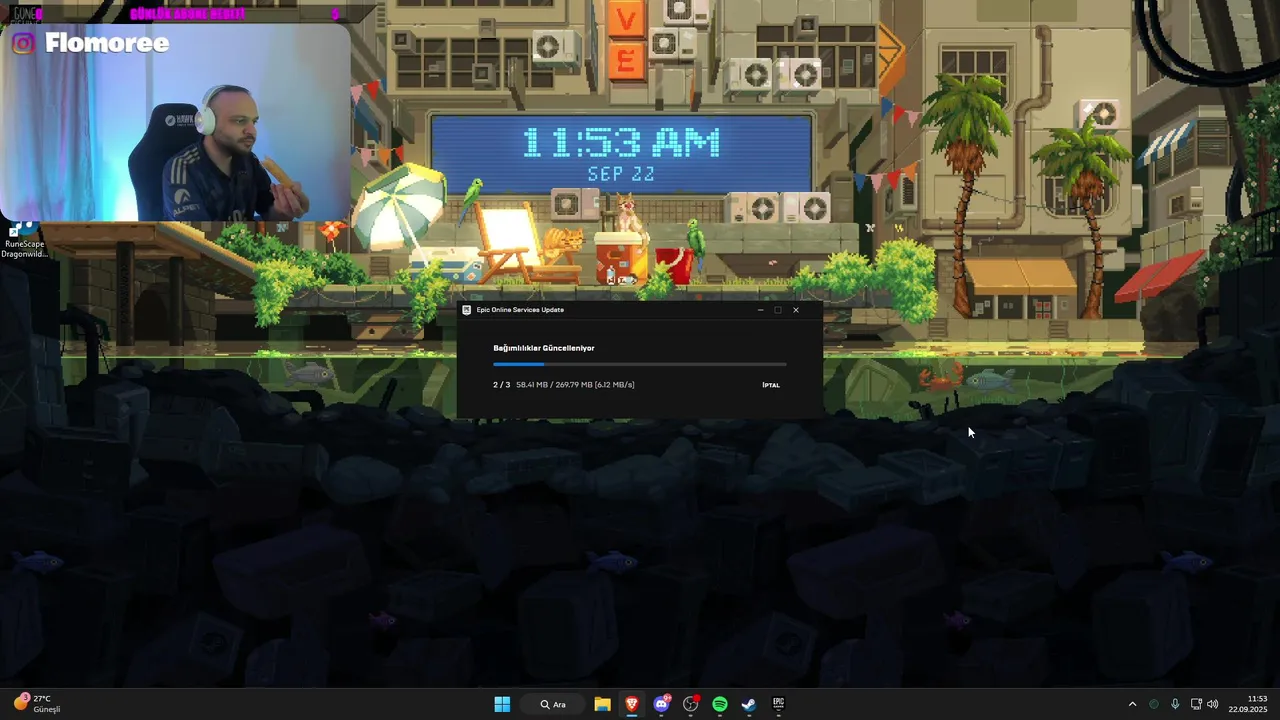This screenshot has height=720, width=1280.
Task: Open Discord from the taskbar
Action: pyautogui.click(x=661, y=704)
